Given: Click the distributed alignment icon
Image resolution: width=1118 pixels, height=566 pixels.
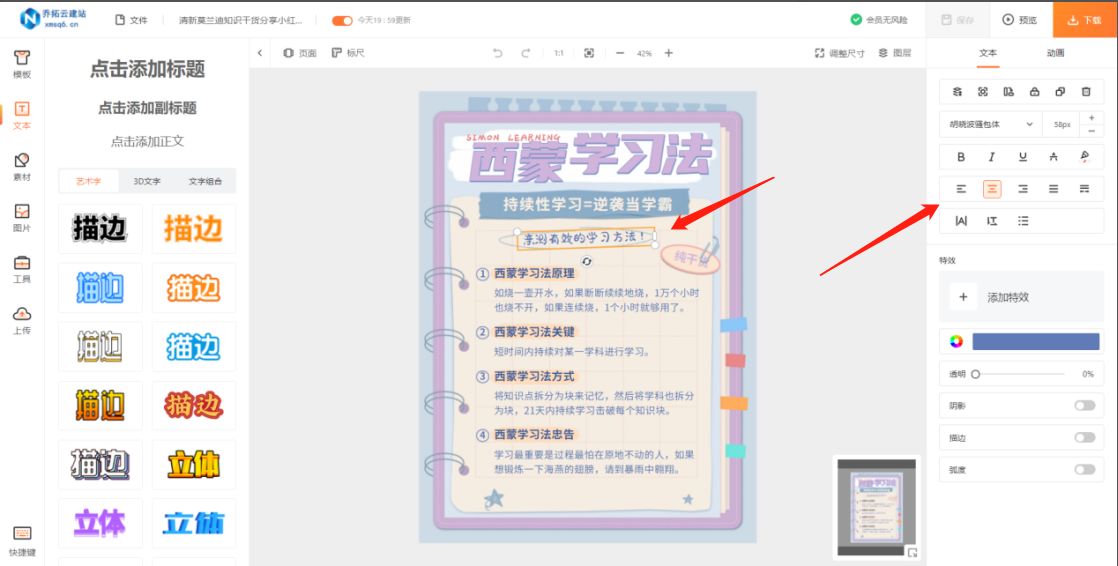Looking at the screenshot, I should (x=1084, y=189).
